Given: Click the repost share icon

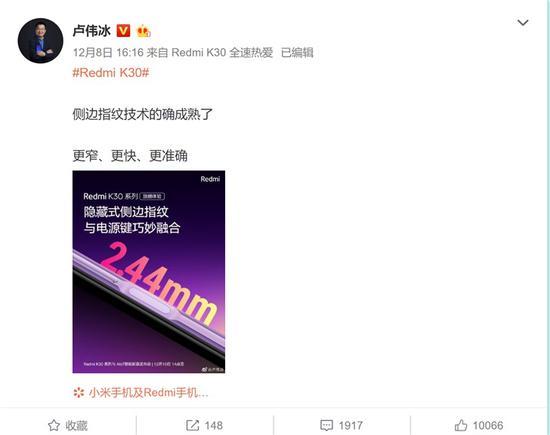Looking at the screenshot, I should [192, 425].
